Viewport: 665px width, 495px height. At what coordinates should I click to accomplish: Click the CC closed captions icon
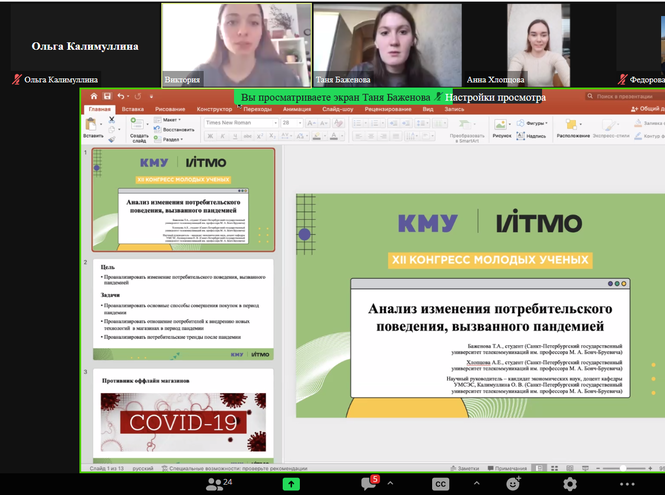pyautogui.click(x=440, y=483)
